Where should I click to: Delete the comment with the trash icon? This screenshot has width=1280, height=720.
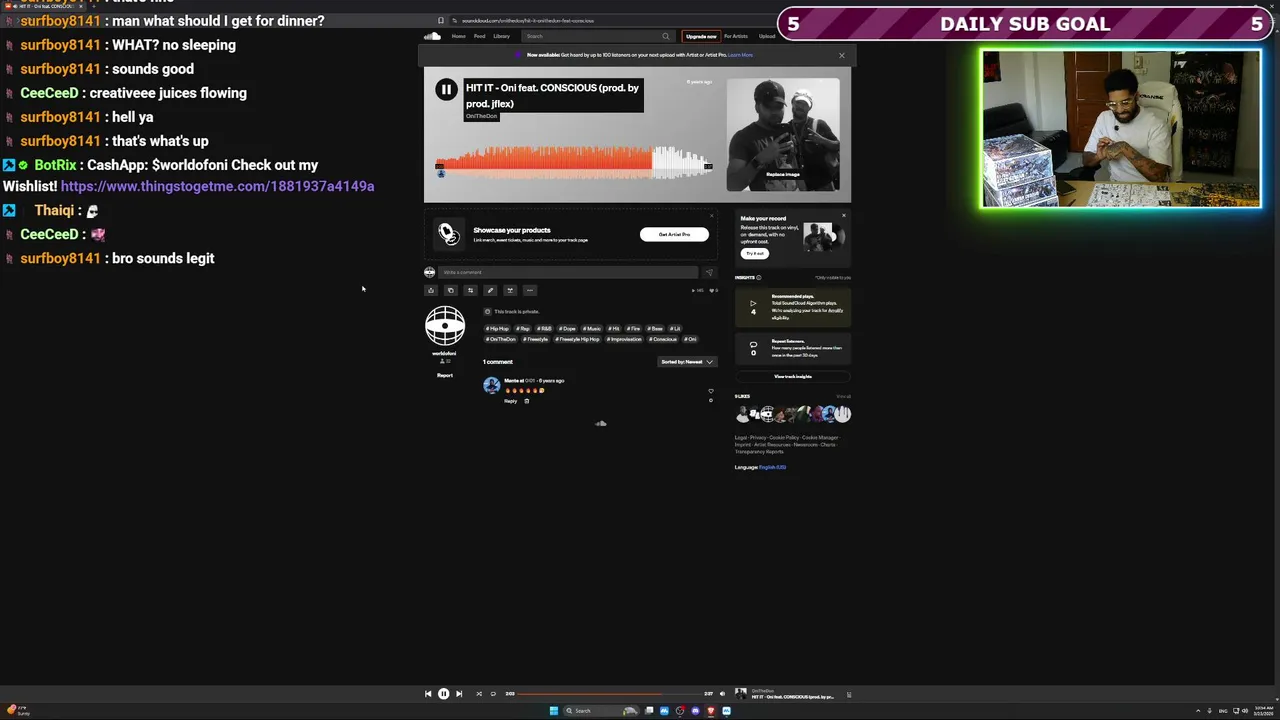pyautogui.click(x=527, y=401)
